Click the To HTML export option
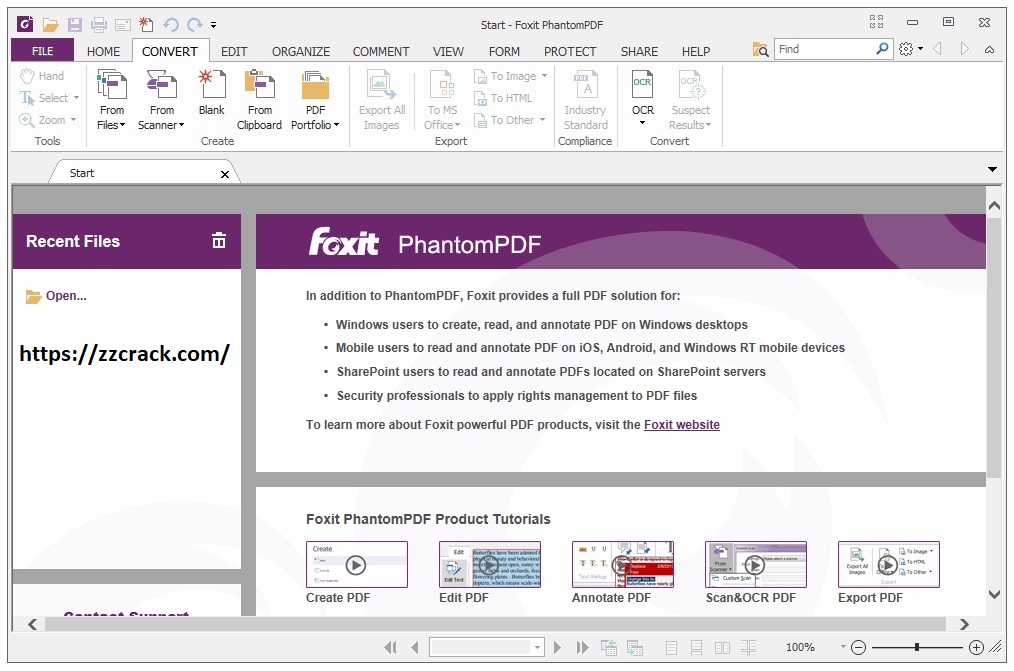The image size is (1014, 671). click(503, 98)
